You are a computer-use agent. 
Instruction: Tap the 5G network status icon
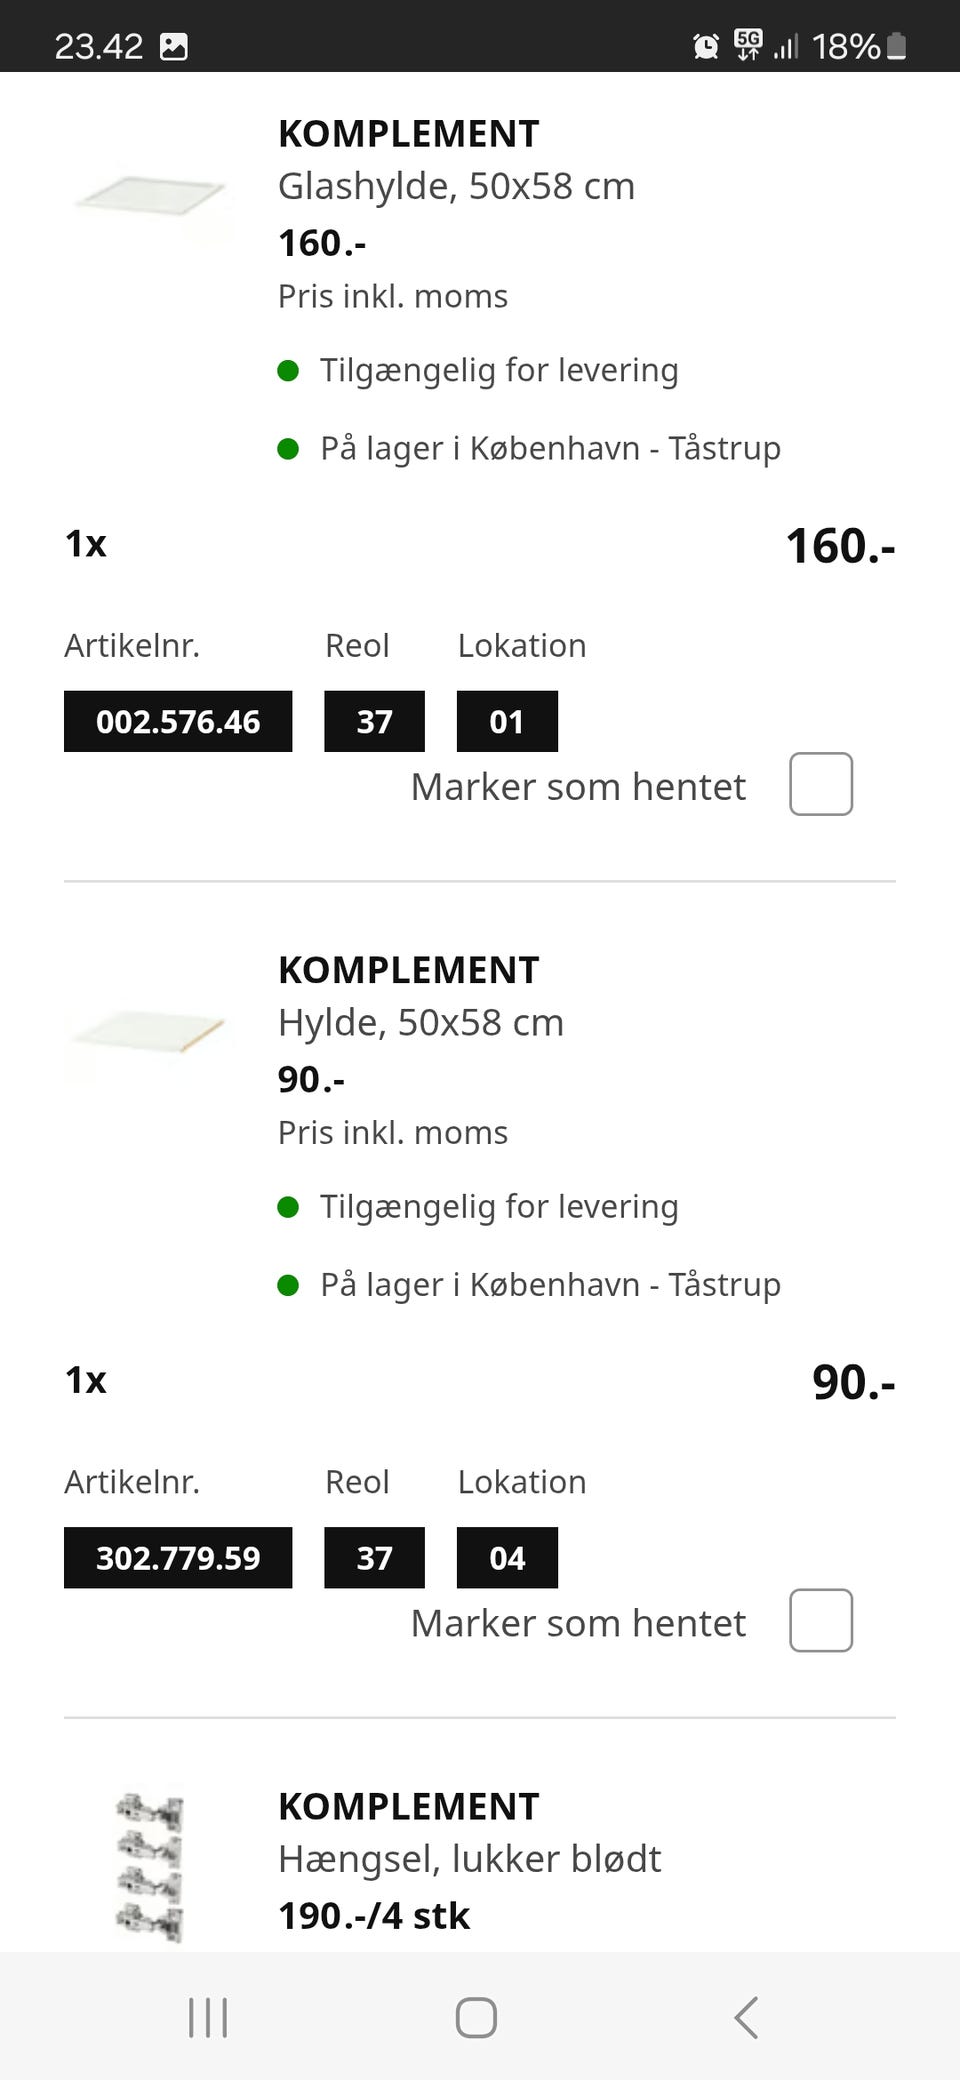[748, 44]
